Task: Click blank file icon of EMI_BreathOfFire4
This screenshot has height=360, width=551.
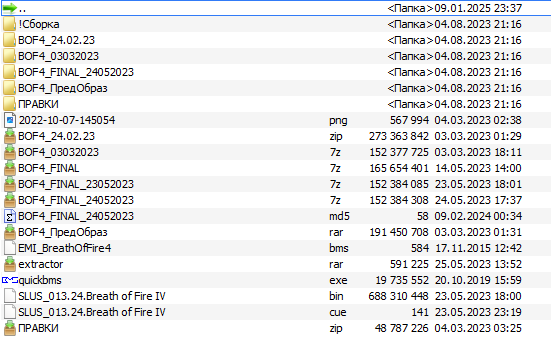Action: (x=10, y=248)
